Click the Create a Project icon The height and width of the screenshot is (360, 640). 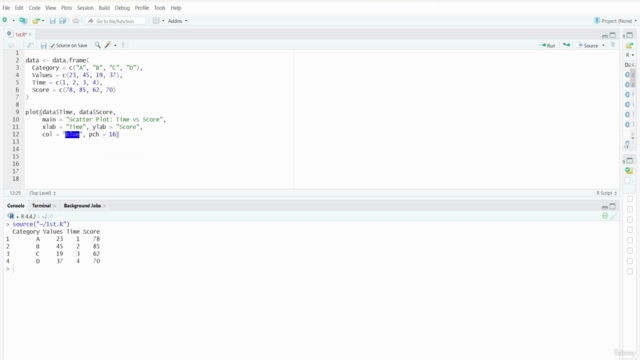23,20
